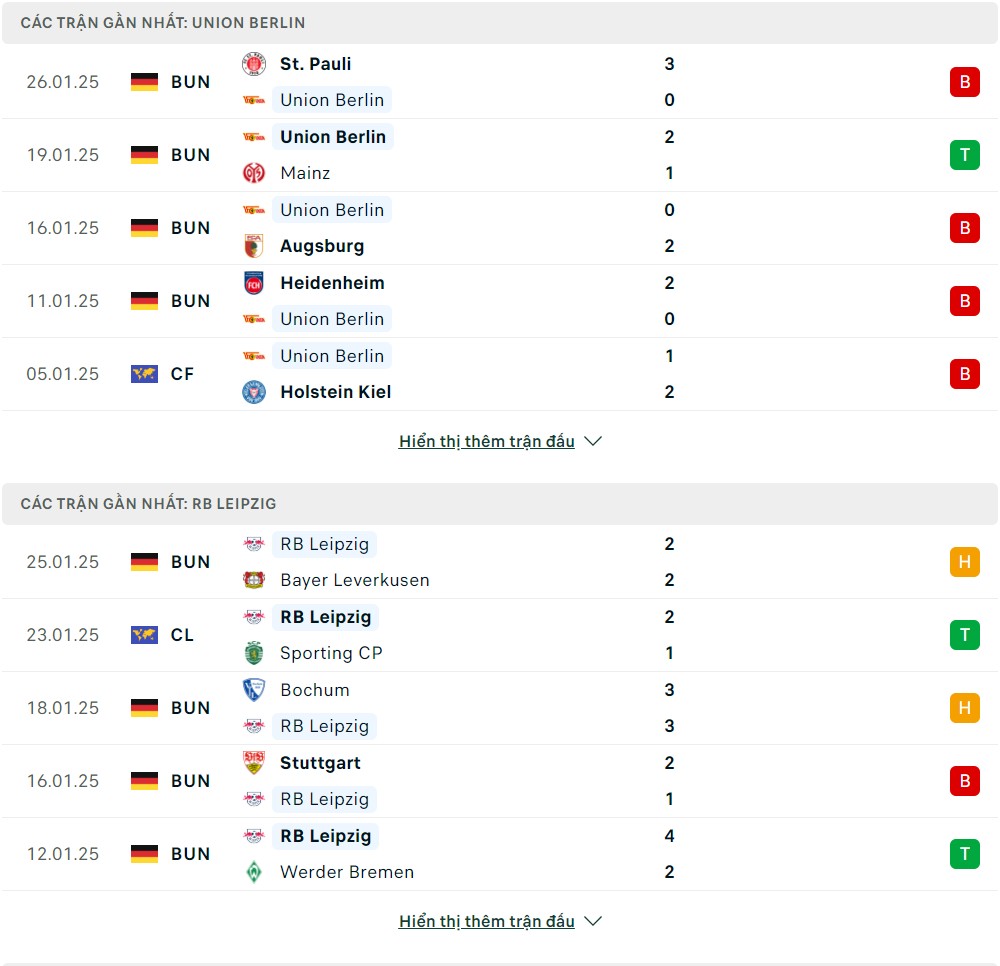Click the Union Berlin team name on 26.01.25

[x=332, y=100]
